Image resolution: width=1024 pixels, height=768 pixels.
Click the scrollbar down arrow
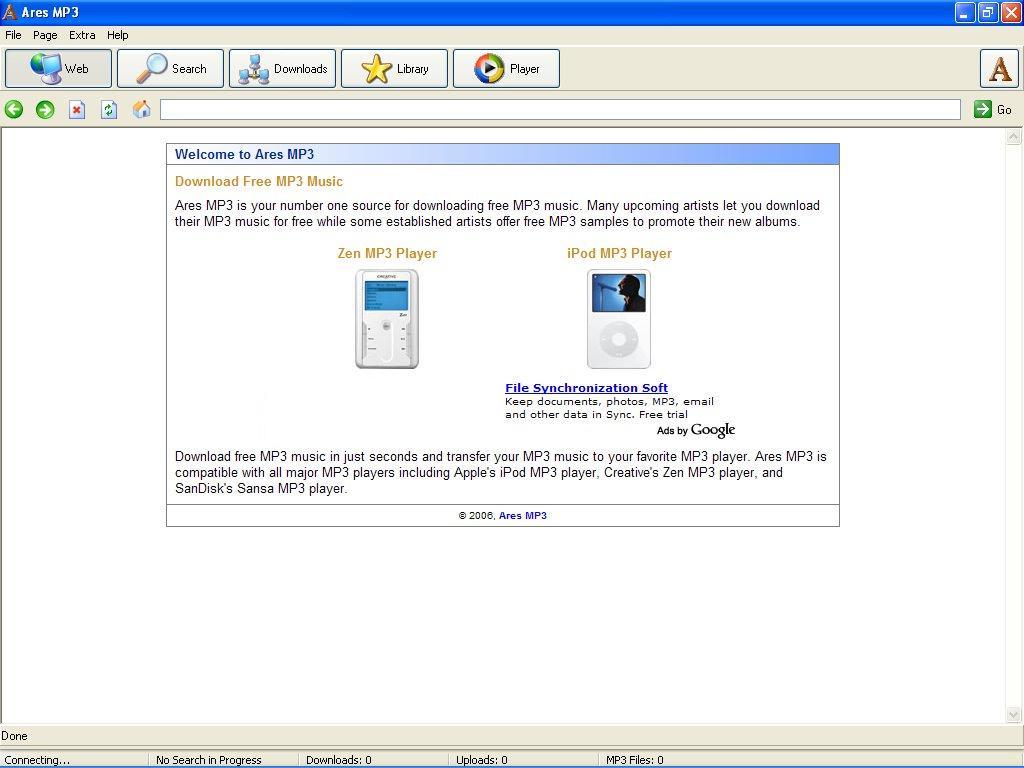point(1014,714)
